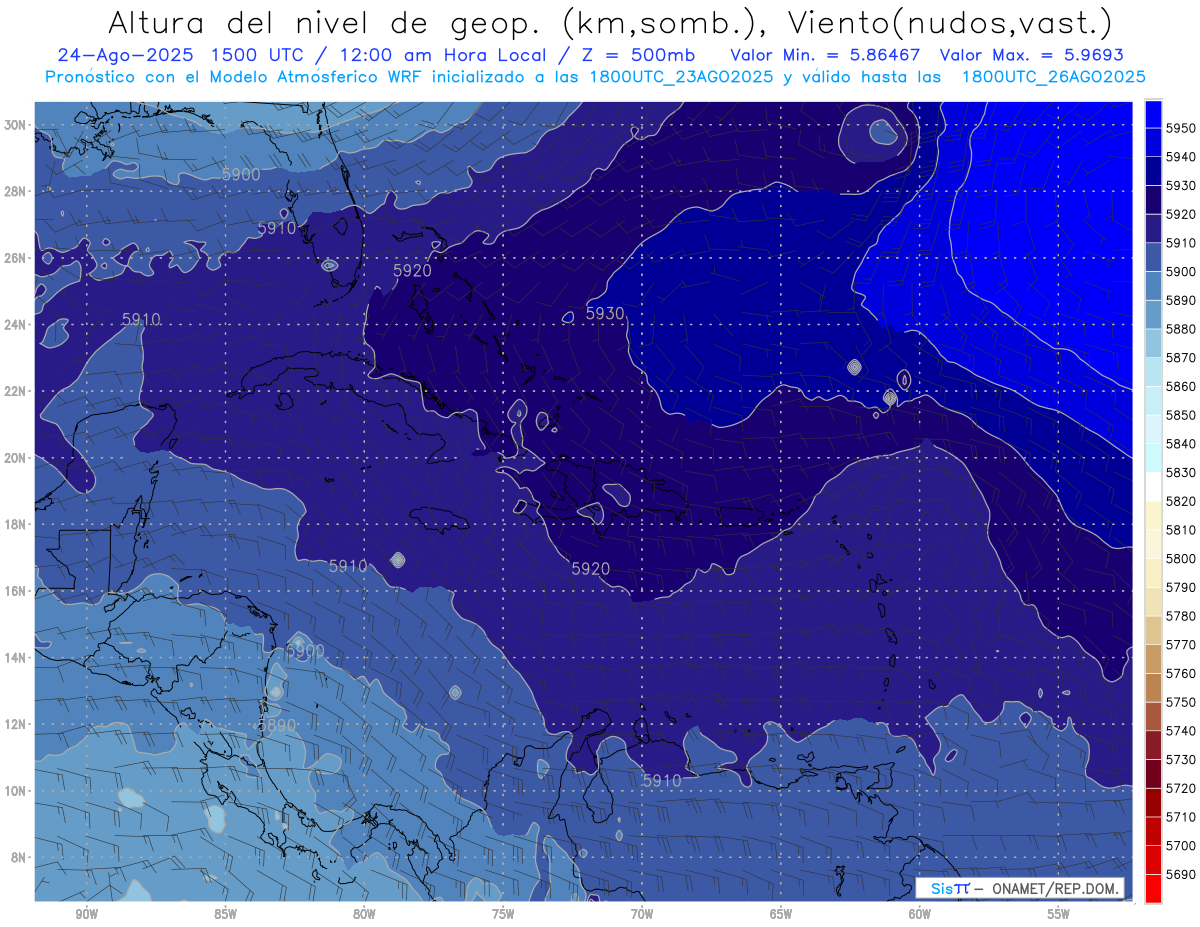Screen dimensions: 1200x927
Task: Click the 8N latitude axis label
Action: [x=20, y=857]
